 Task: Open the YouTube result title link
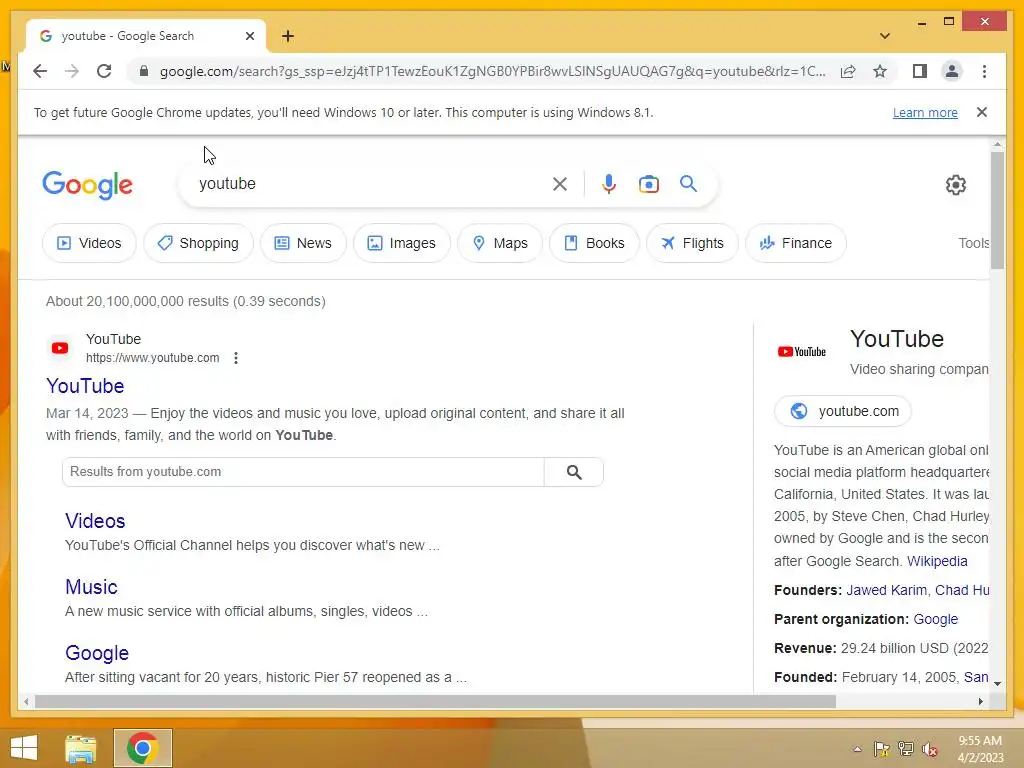click(85, 386)
